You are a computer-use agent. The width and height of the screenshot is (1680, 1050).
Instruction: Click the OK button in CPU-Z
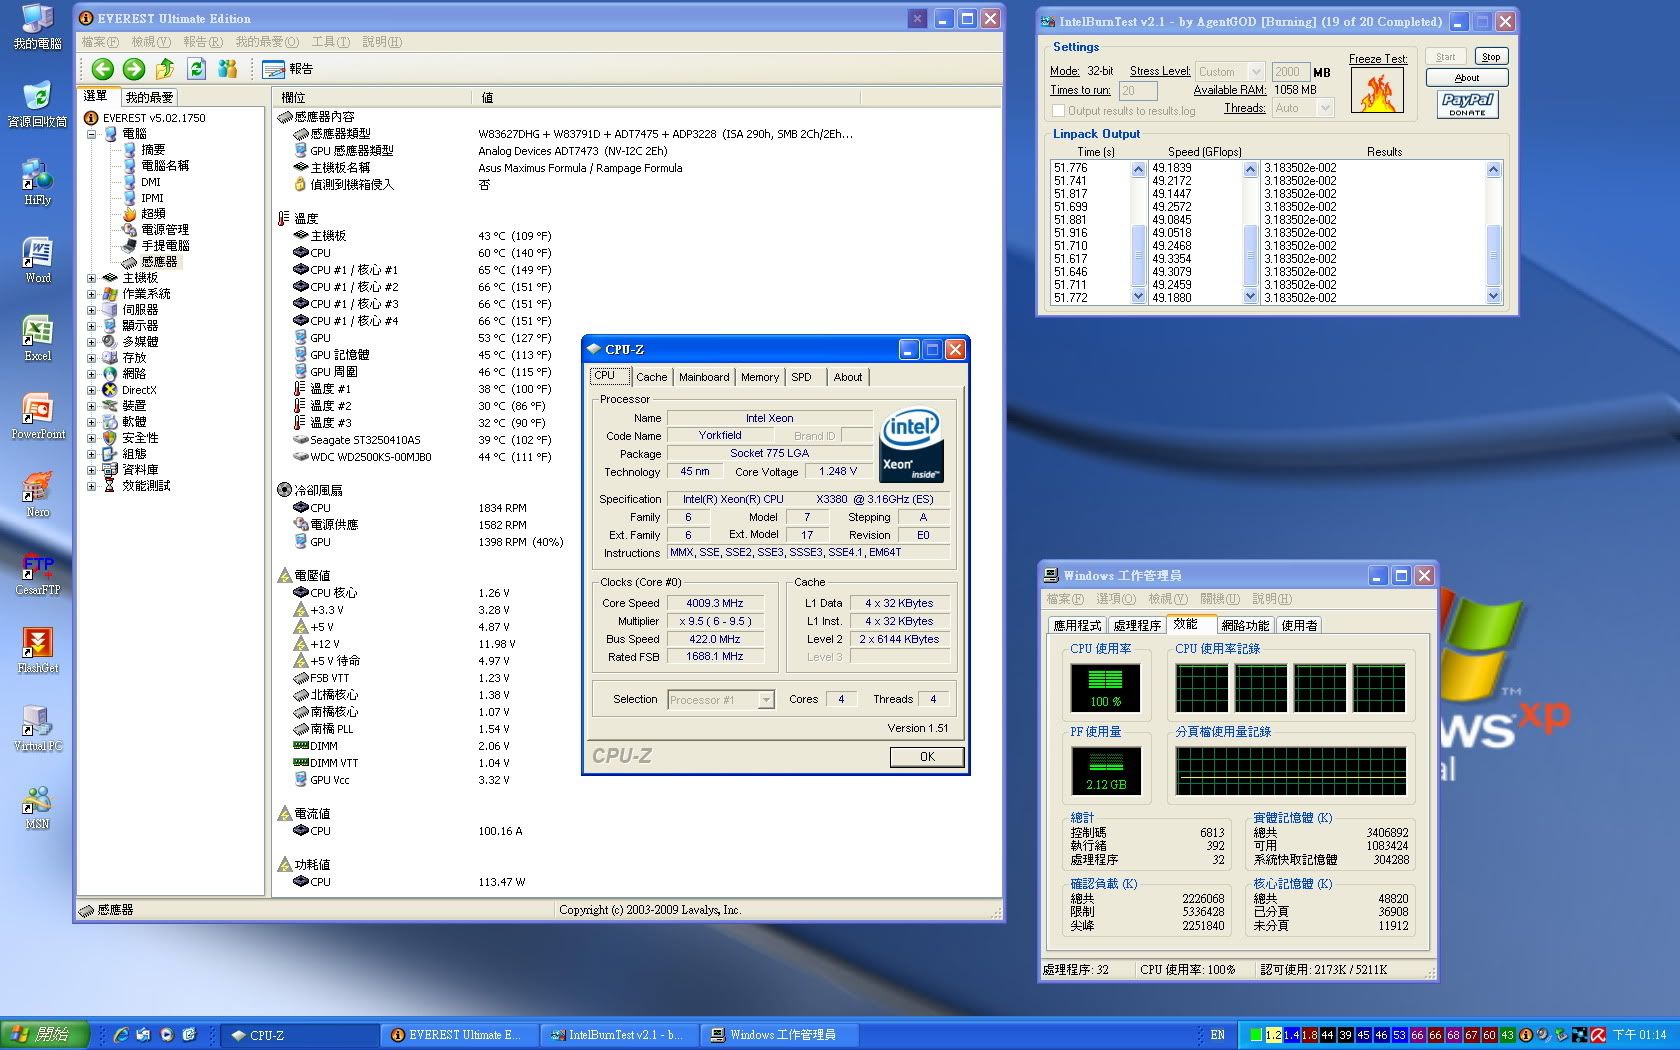[x=927, y=757]
